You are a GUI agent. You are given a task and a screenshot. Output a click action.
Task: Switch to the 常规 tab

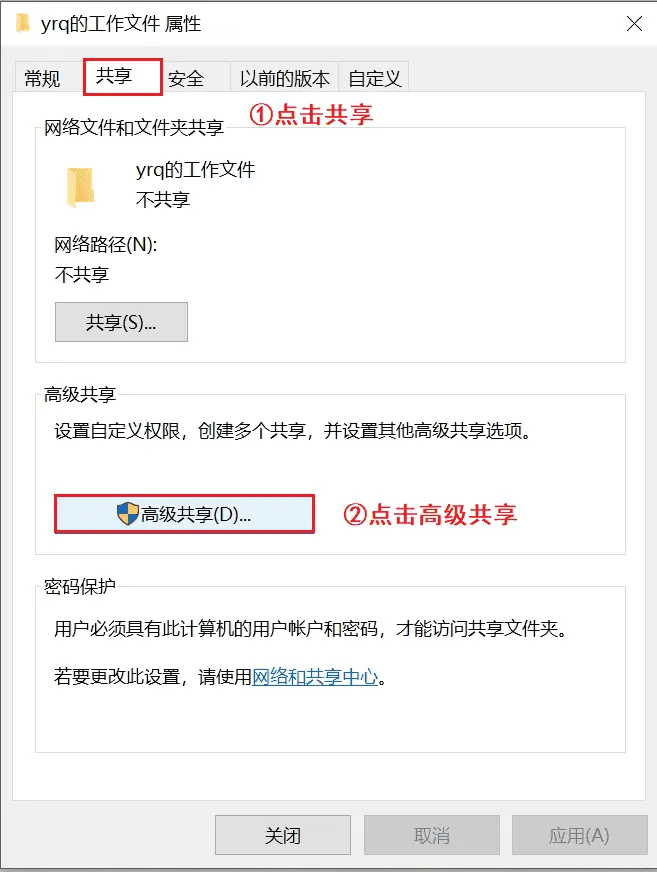click(42, 78)
